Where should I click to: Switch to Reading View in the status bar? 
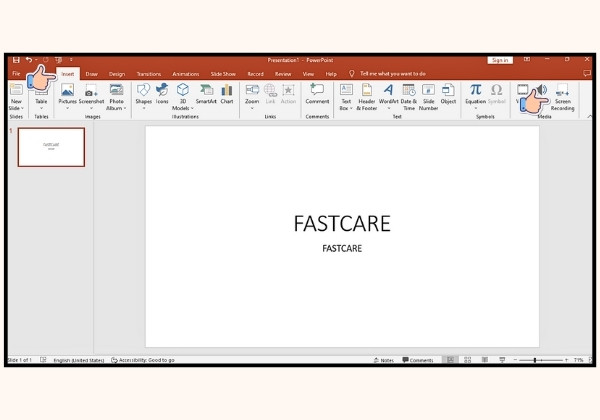point(484,360)
